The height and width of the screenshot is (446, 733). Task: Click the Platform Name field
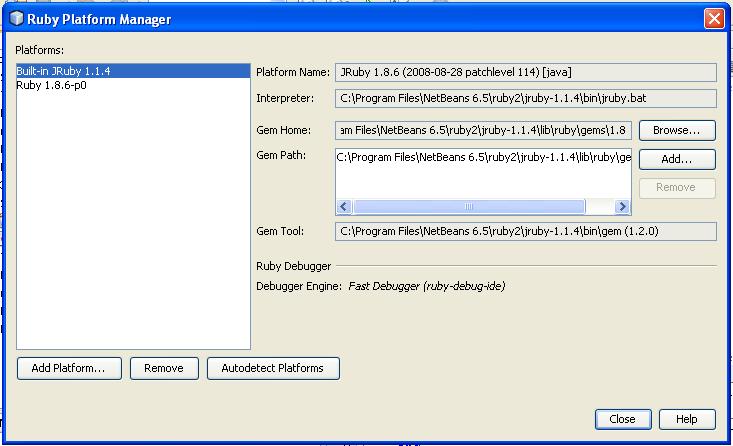click(x=525, y=72)
